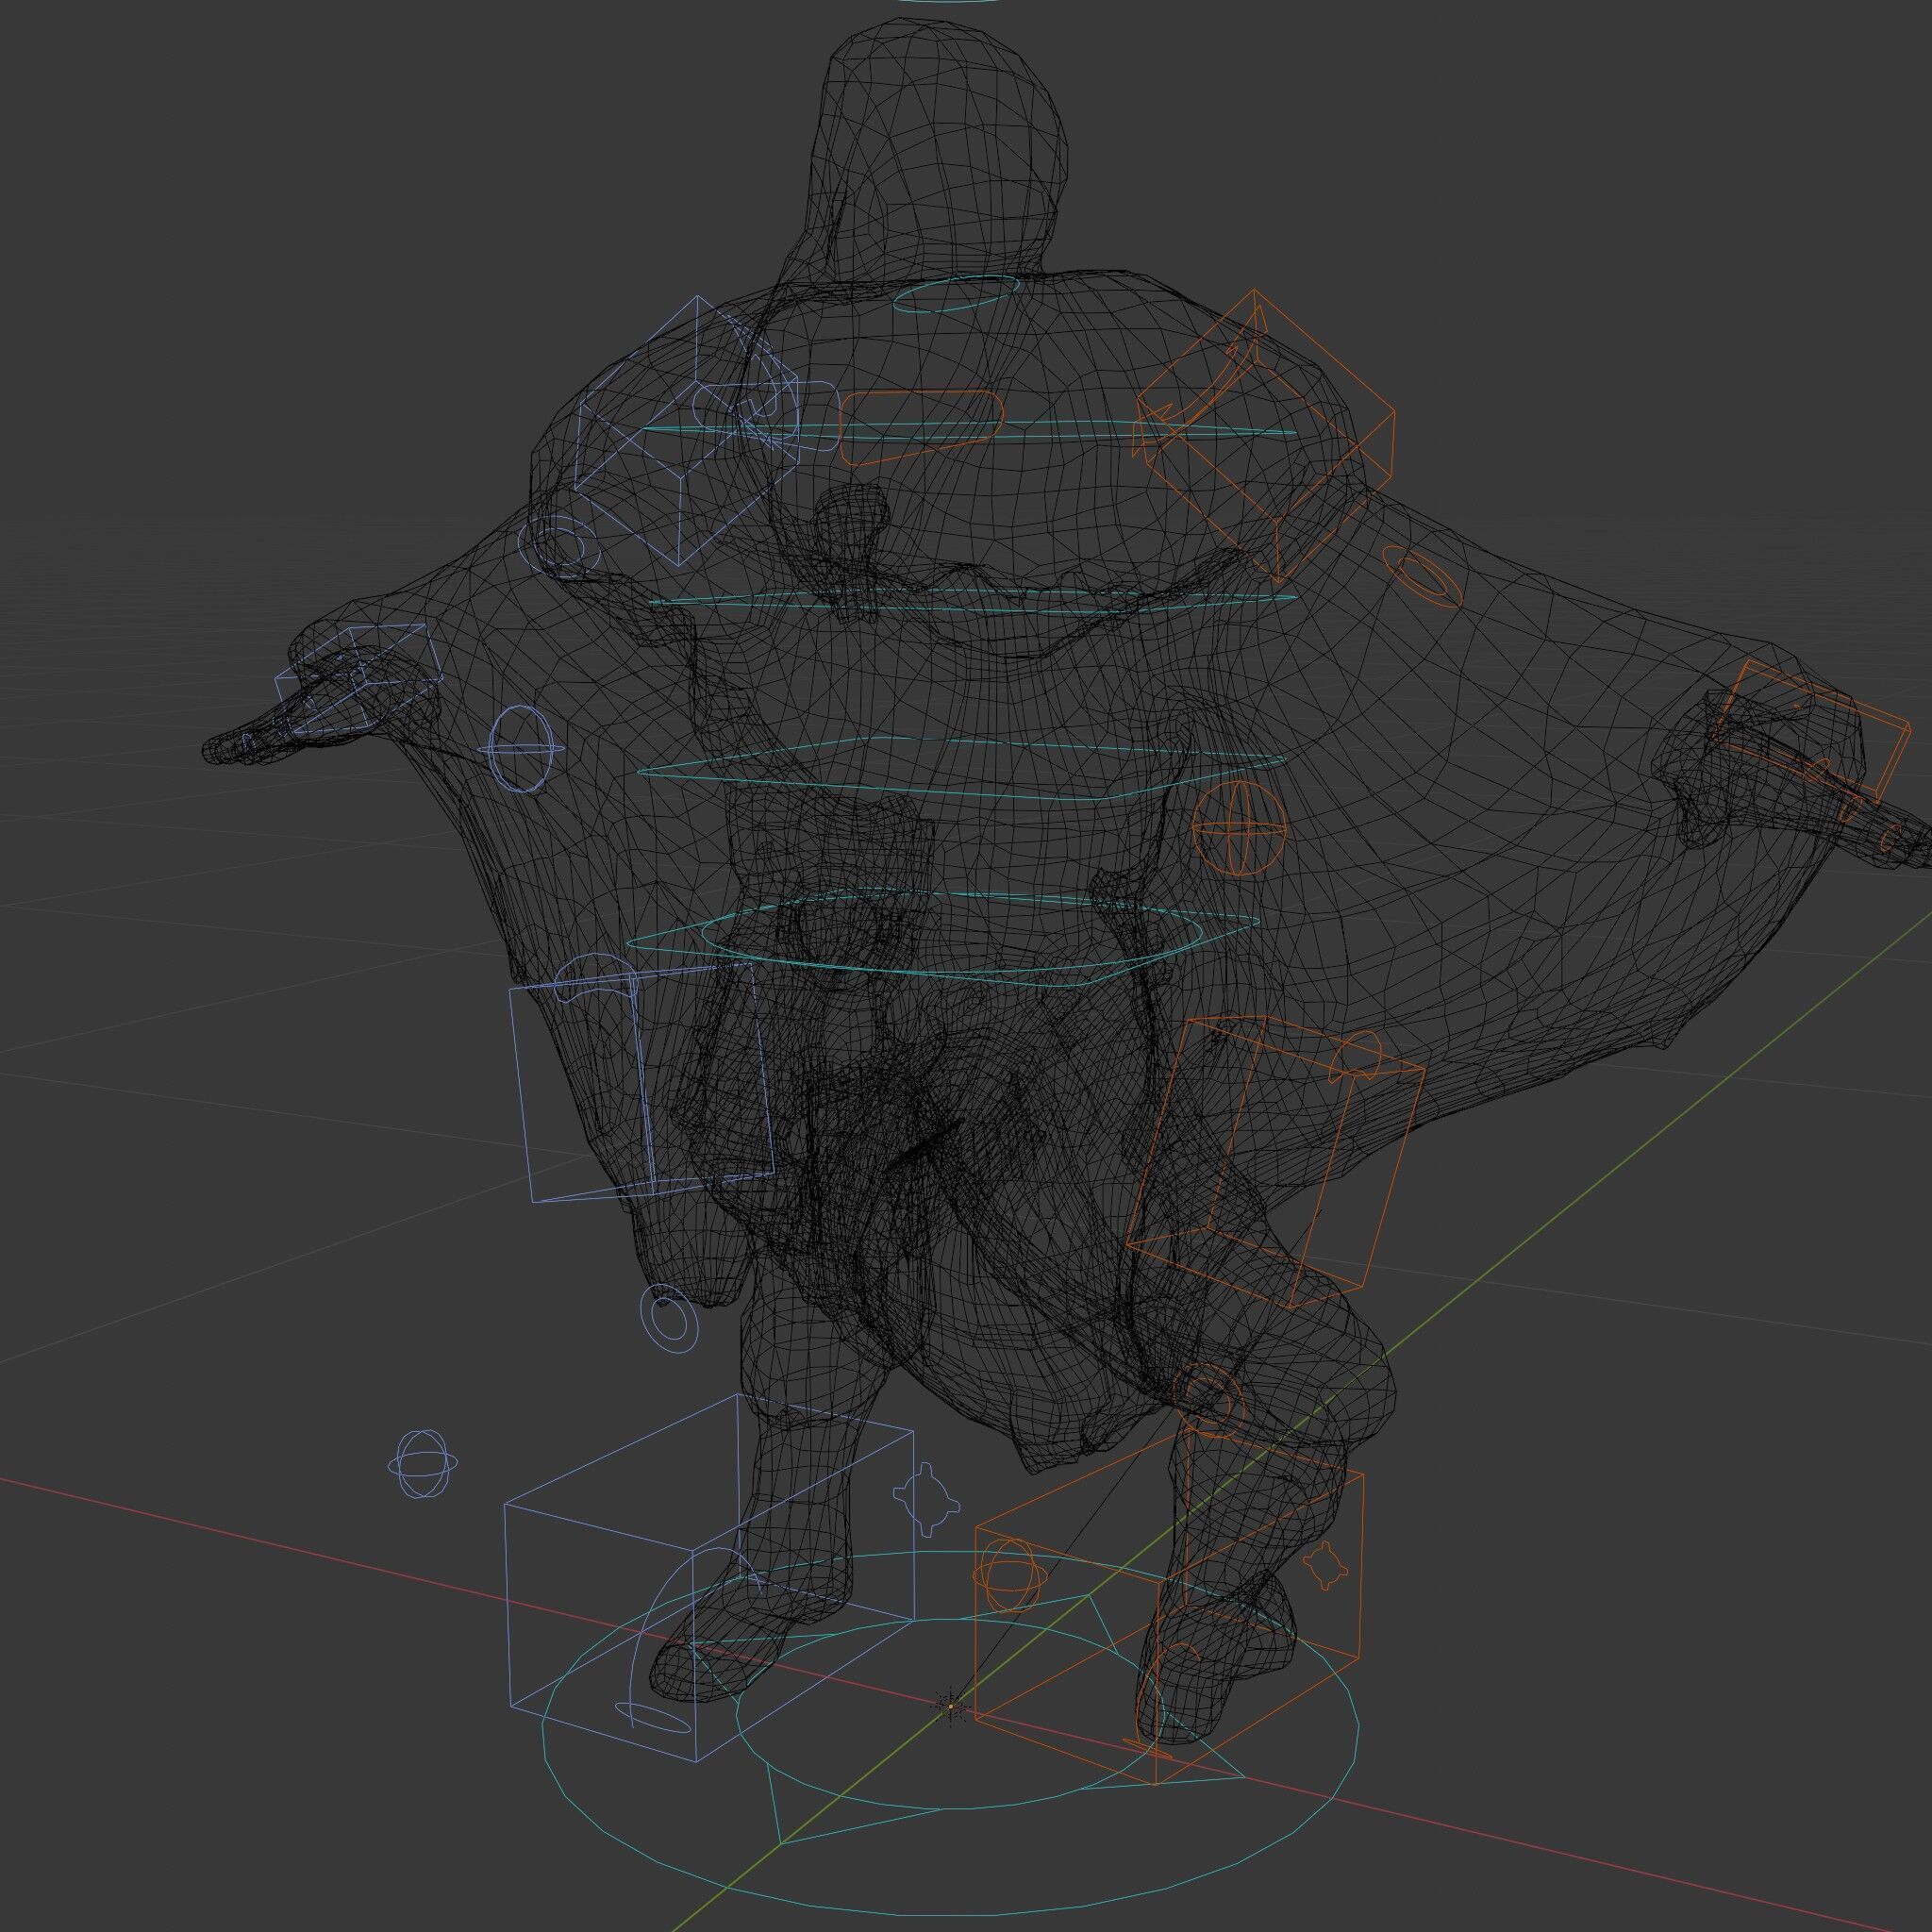Select the blue gear-shaped control
1932x1932 pixels.
(x=928, y=1499)
